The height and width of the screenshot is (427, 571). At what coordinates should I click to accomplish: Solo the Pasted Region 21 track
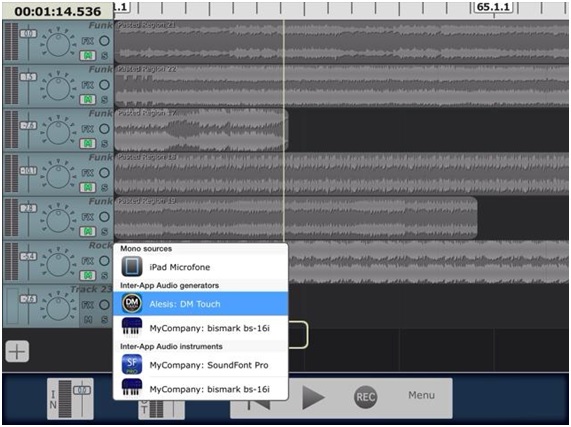coord(105,56)
